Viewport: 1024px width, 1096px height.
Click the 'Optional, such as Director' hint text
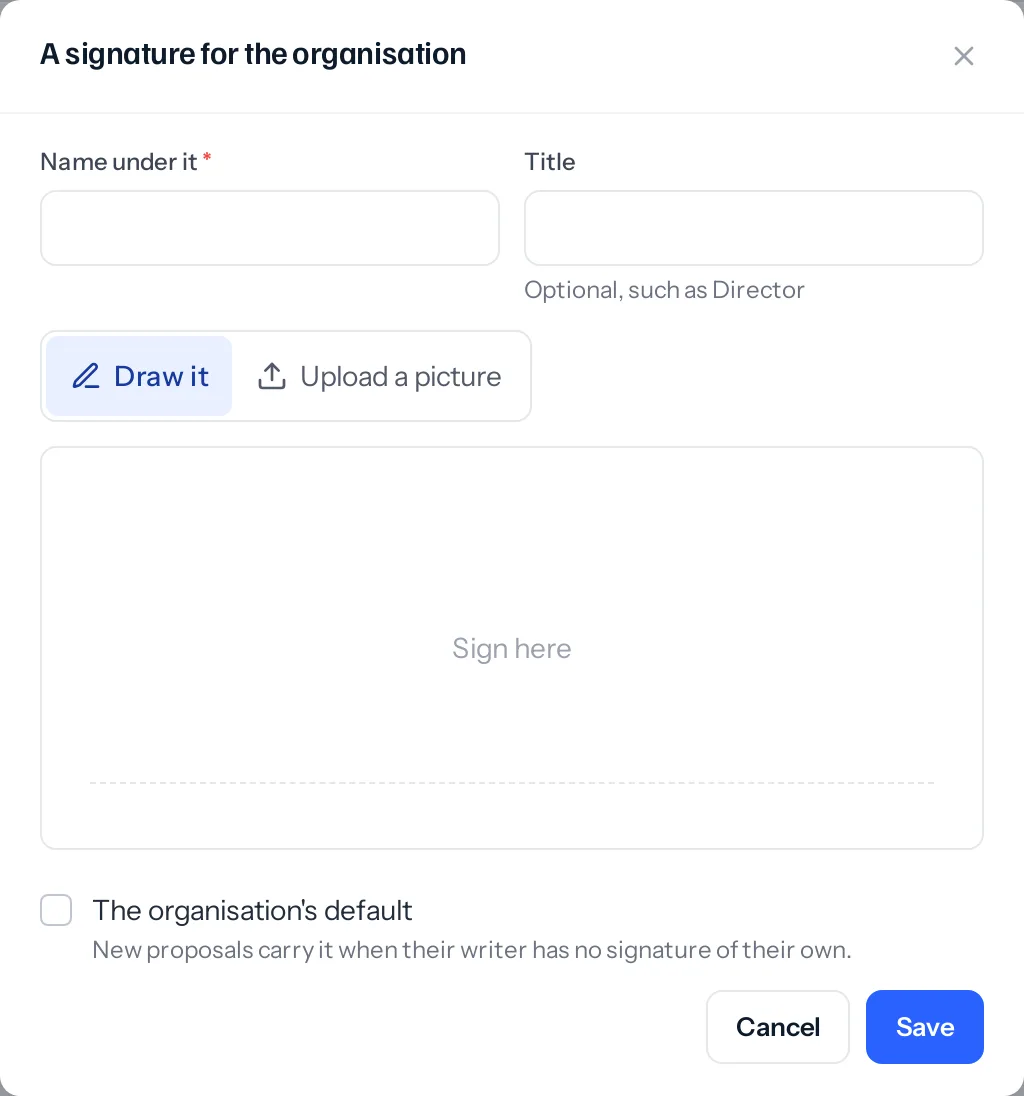[x=664, y=290]
